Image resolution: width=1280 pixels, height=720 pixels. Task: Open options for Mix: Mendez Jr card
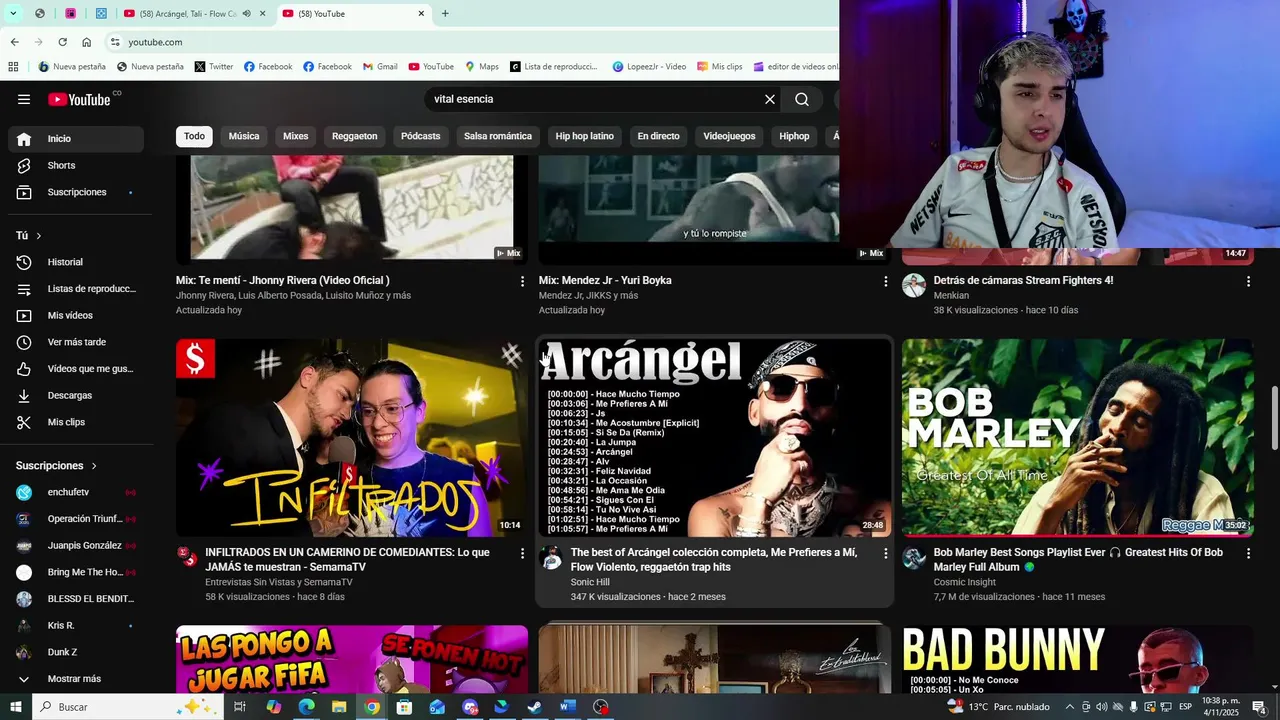885,282
